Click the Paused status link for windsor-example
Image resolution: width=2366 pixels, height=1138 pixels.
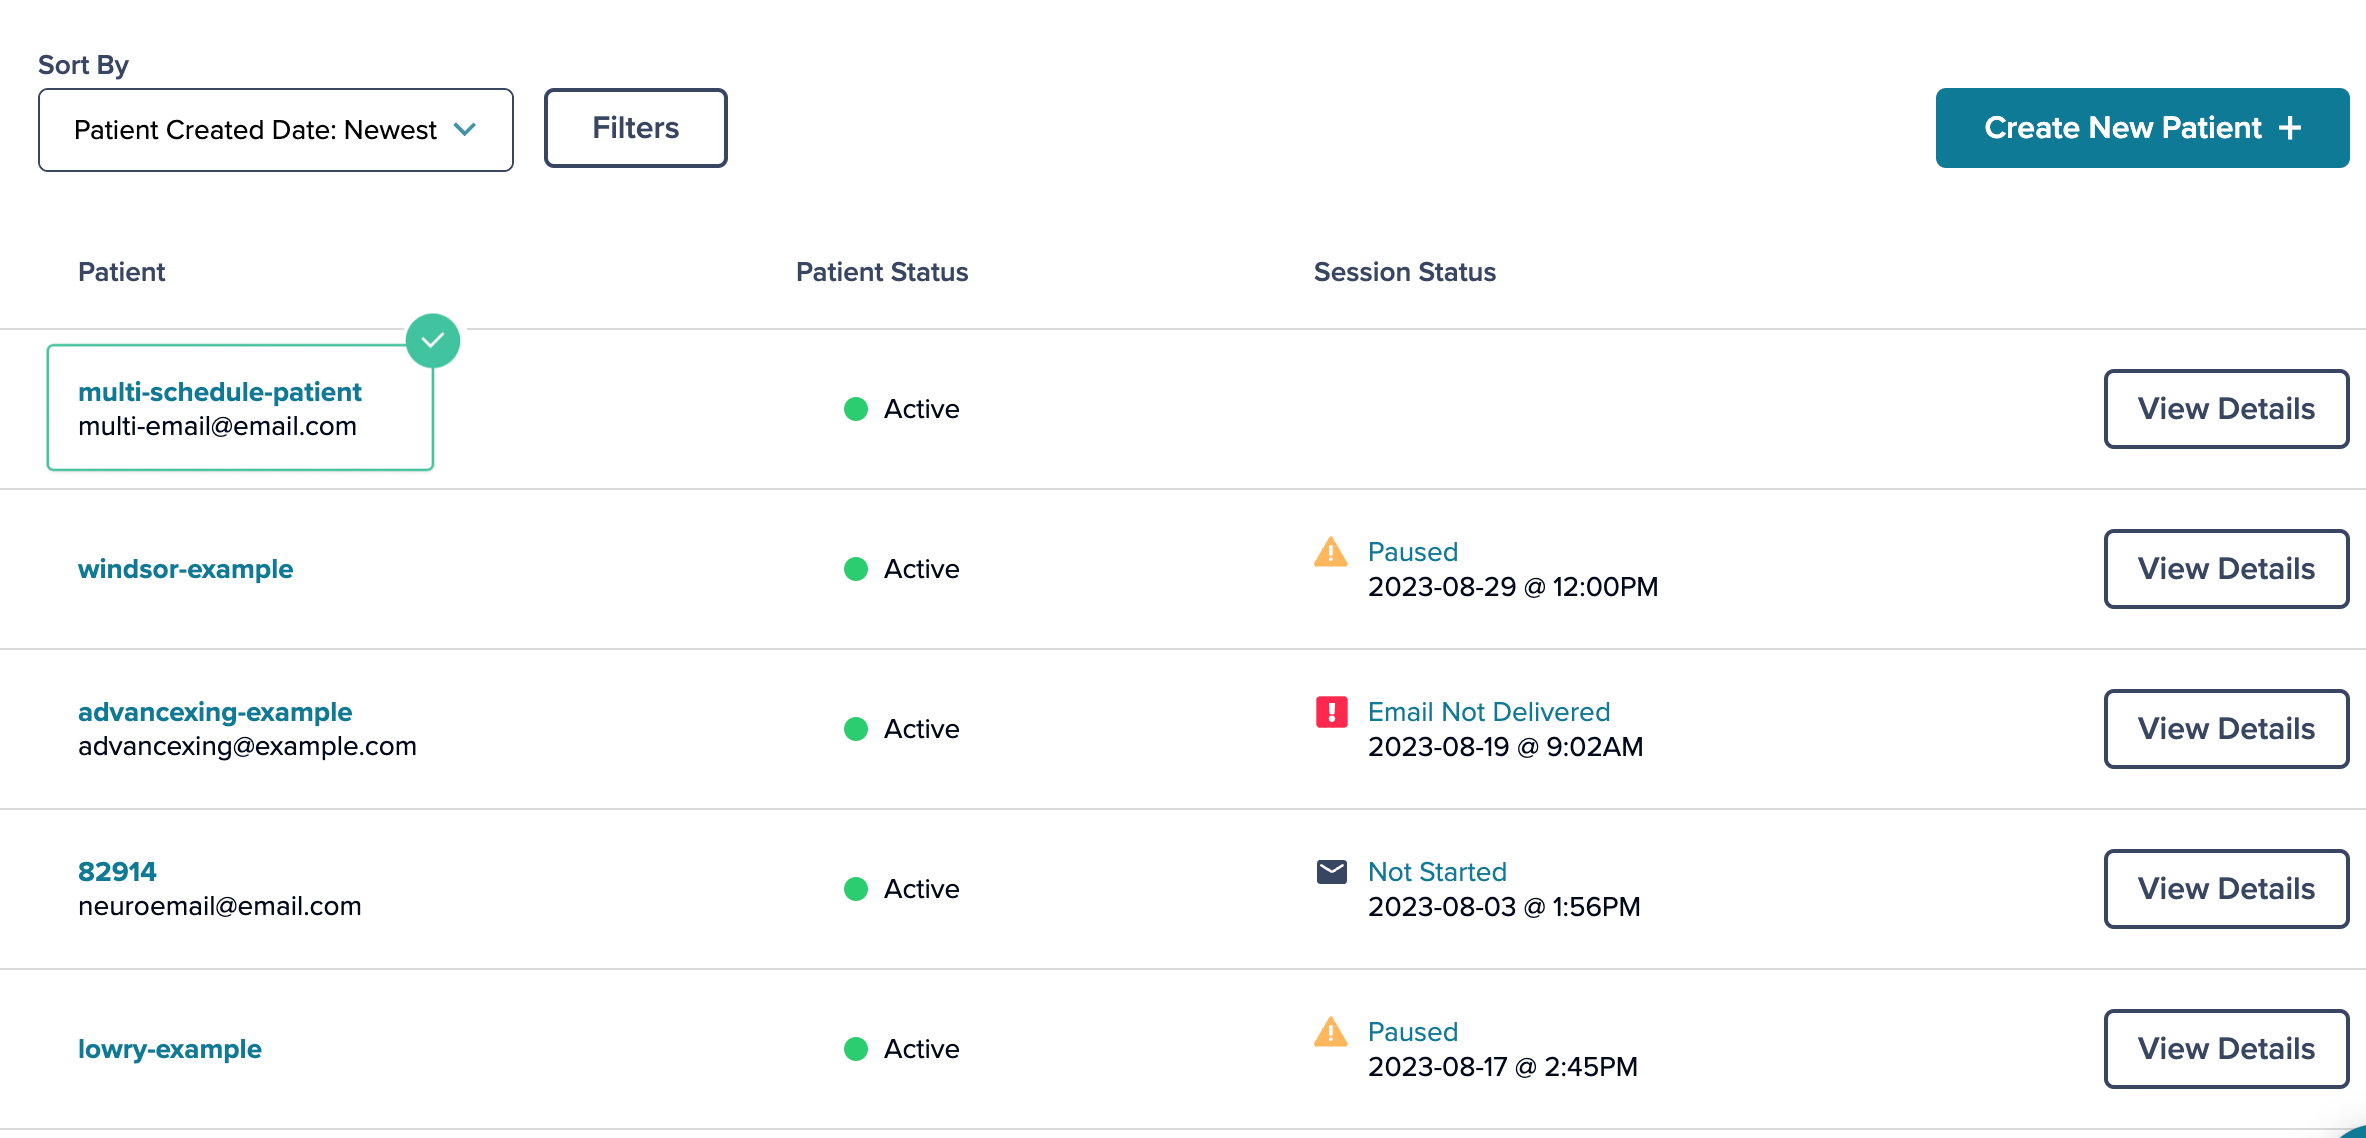pos(1413,552)
